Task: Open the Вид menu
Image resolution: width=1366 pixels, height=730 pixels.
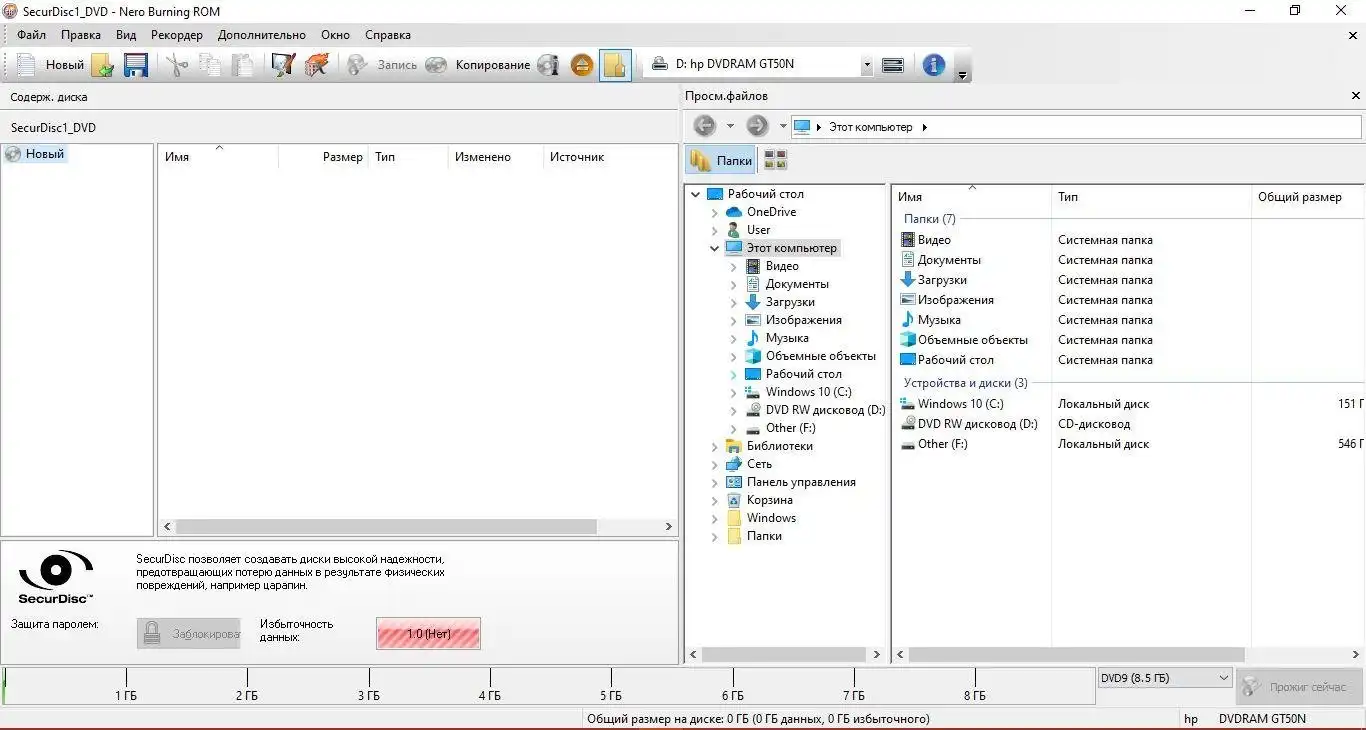Action: tap(126, 35)
